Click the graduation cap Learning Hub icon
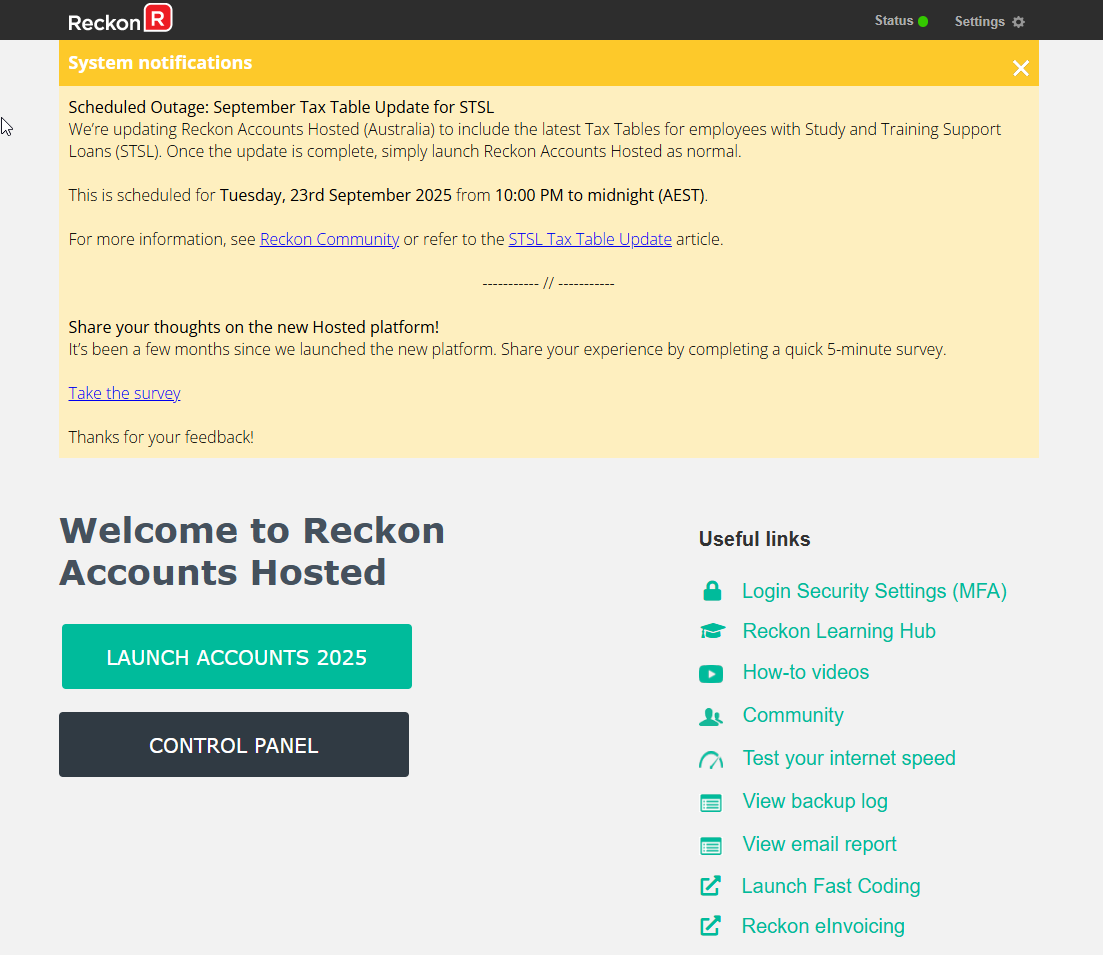This screenshot has height=955, width=1103. pyautogui.click(x=712, y=631)
